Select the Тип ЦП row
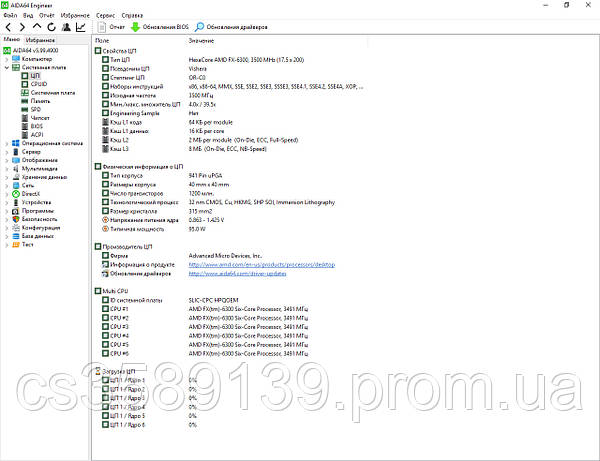600x461 pixels. click(203, 60)
